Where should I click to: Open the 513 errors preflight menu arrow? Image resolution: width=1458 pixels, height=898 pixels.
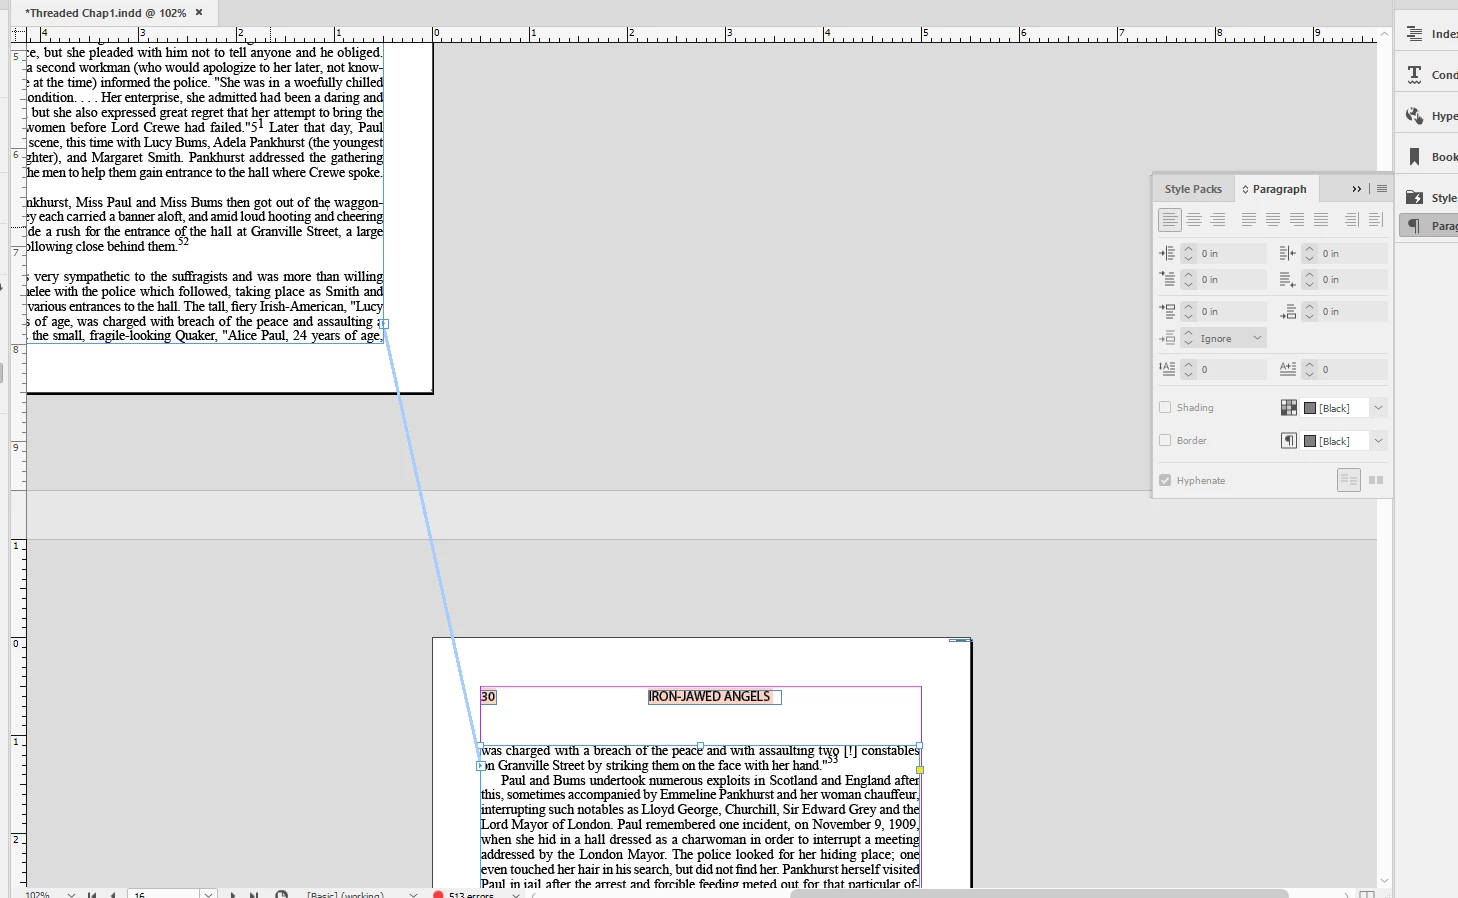coord(516,895)
